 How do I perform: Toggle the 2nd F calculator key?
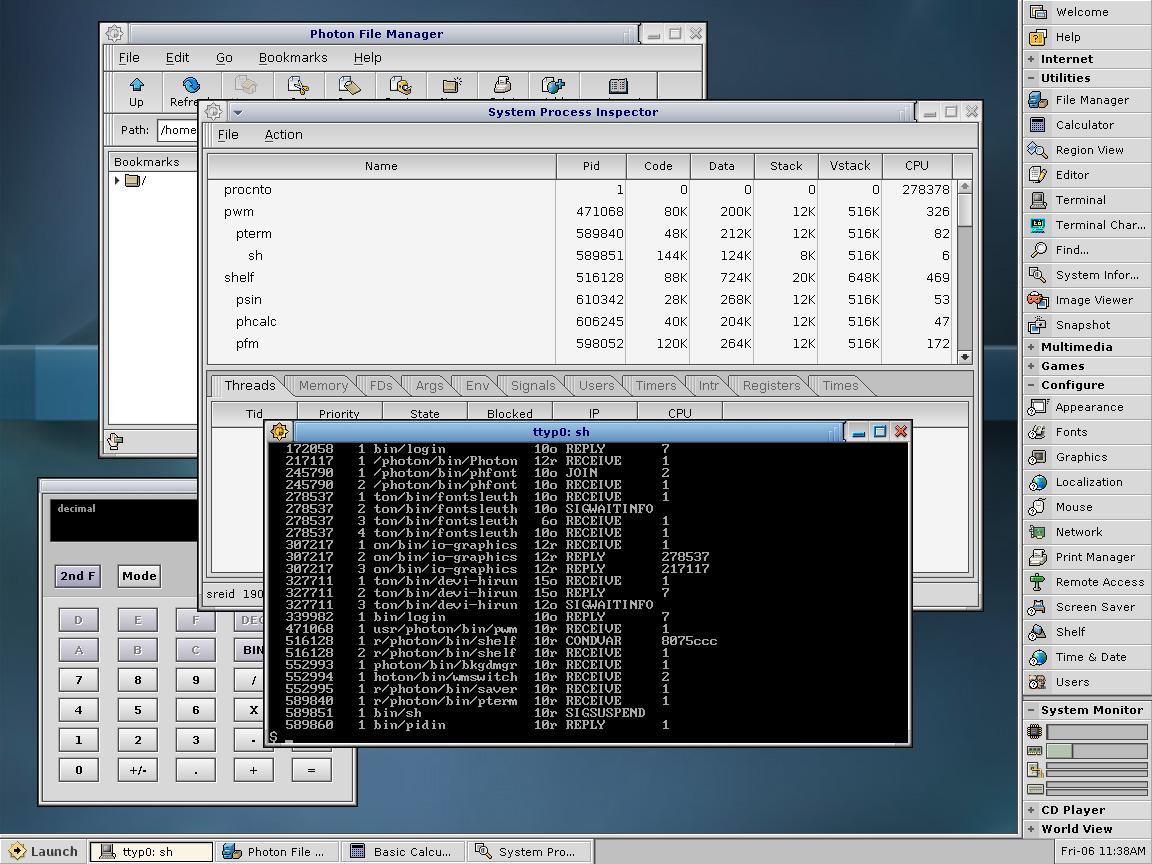[78, 576]
